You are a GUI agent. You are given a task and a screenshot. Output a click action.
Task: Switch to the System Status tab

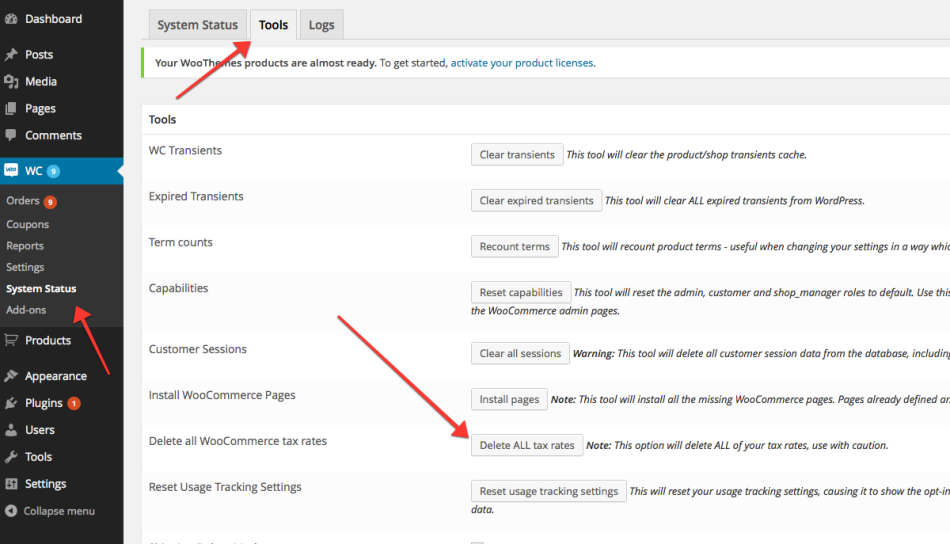coord(198,25)
